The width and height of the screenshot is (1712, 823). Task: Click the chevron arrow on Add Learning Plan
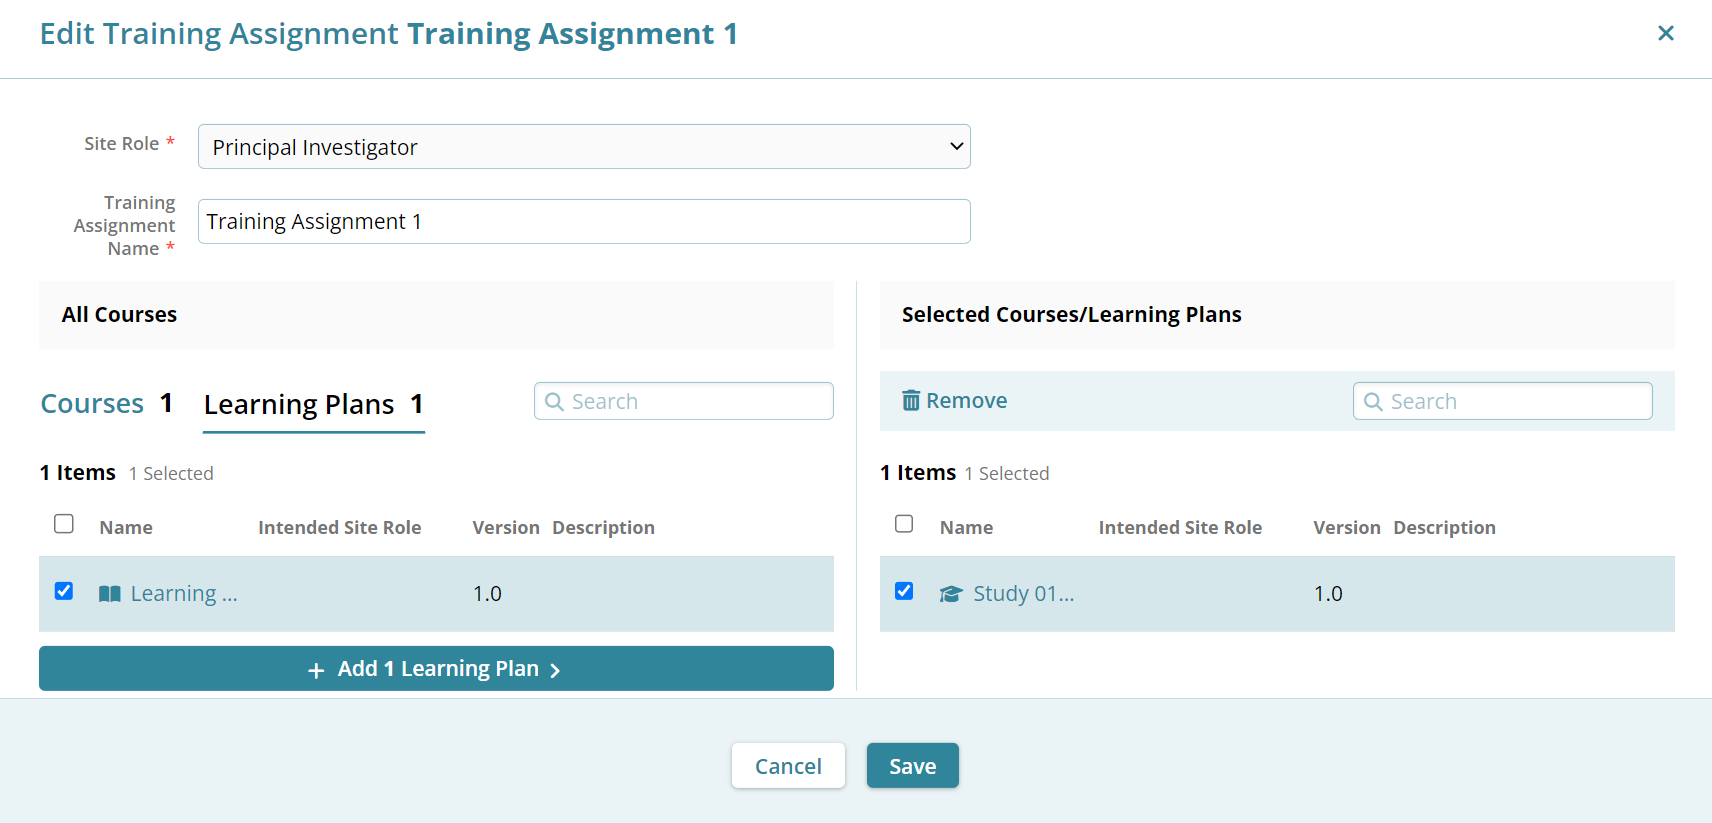[555, 670]
